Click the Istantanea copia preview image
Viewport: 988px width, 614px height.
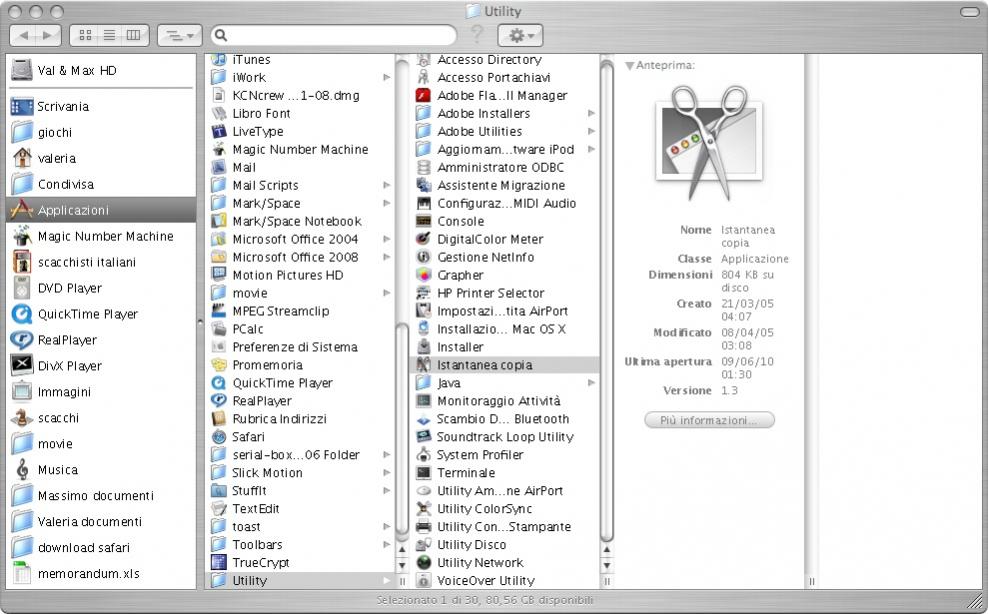(708, 142)
